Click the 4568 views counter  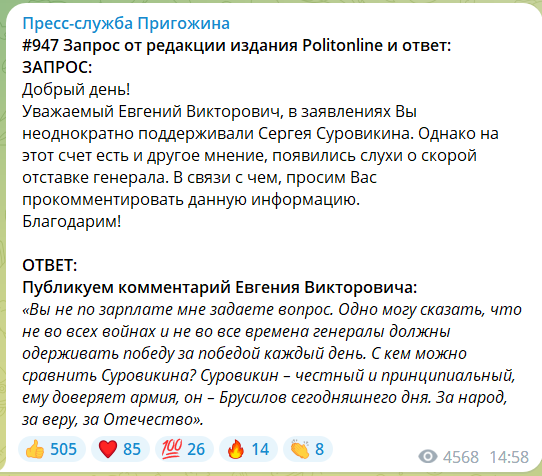click(x=461, y=457)
